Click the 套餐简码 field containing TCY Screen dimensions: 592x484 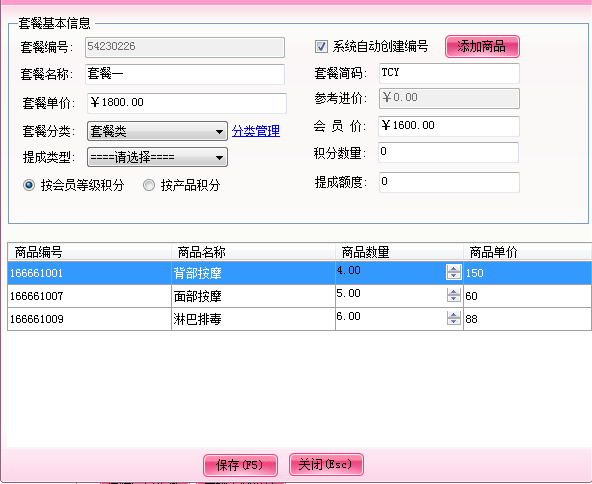click(449, 73)
